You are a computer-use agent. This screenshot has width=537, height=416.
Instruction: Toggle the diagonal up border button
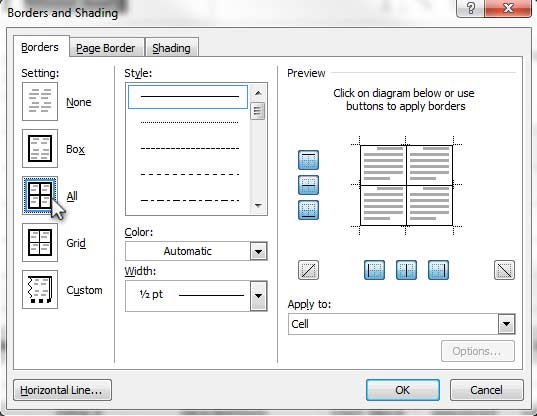pos(308,270)
